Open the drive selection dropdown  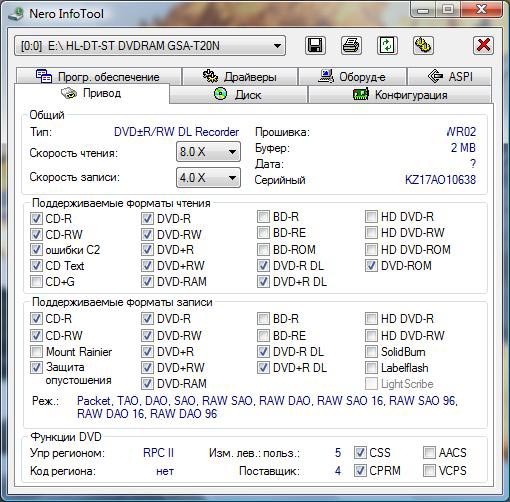[150, 46]
